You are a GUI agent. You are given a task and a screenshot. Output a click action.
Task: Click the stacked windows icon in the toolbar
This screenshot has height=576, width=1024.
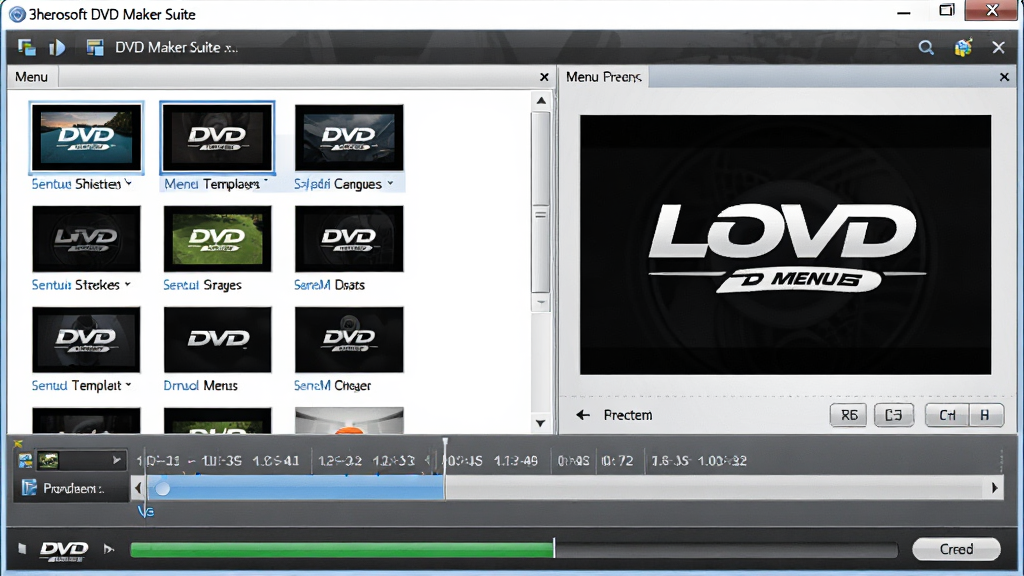(27, 47)
